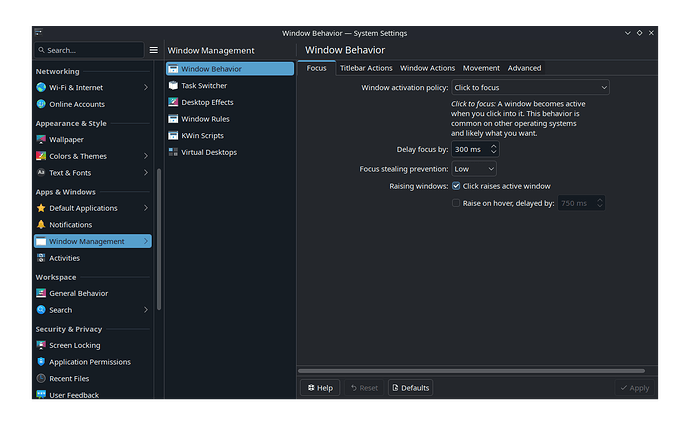The height and width of the screenshot is (436, 690).
Task: Enable Raise on hover checkbox
Action: tap(456, 203)
